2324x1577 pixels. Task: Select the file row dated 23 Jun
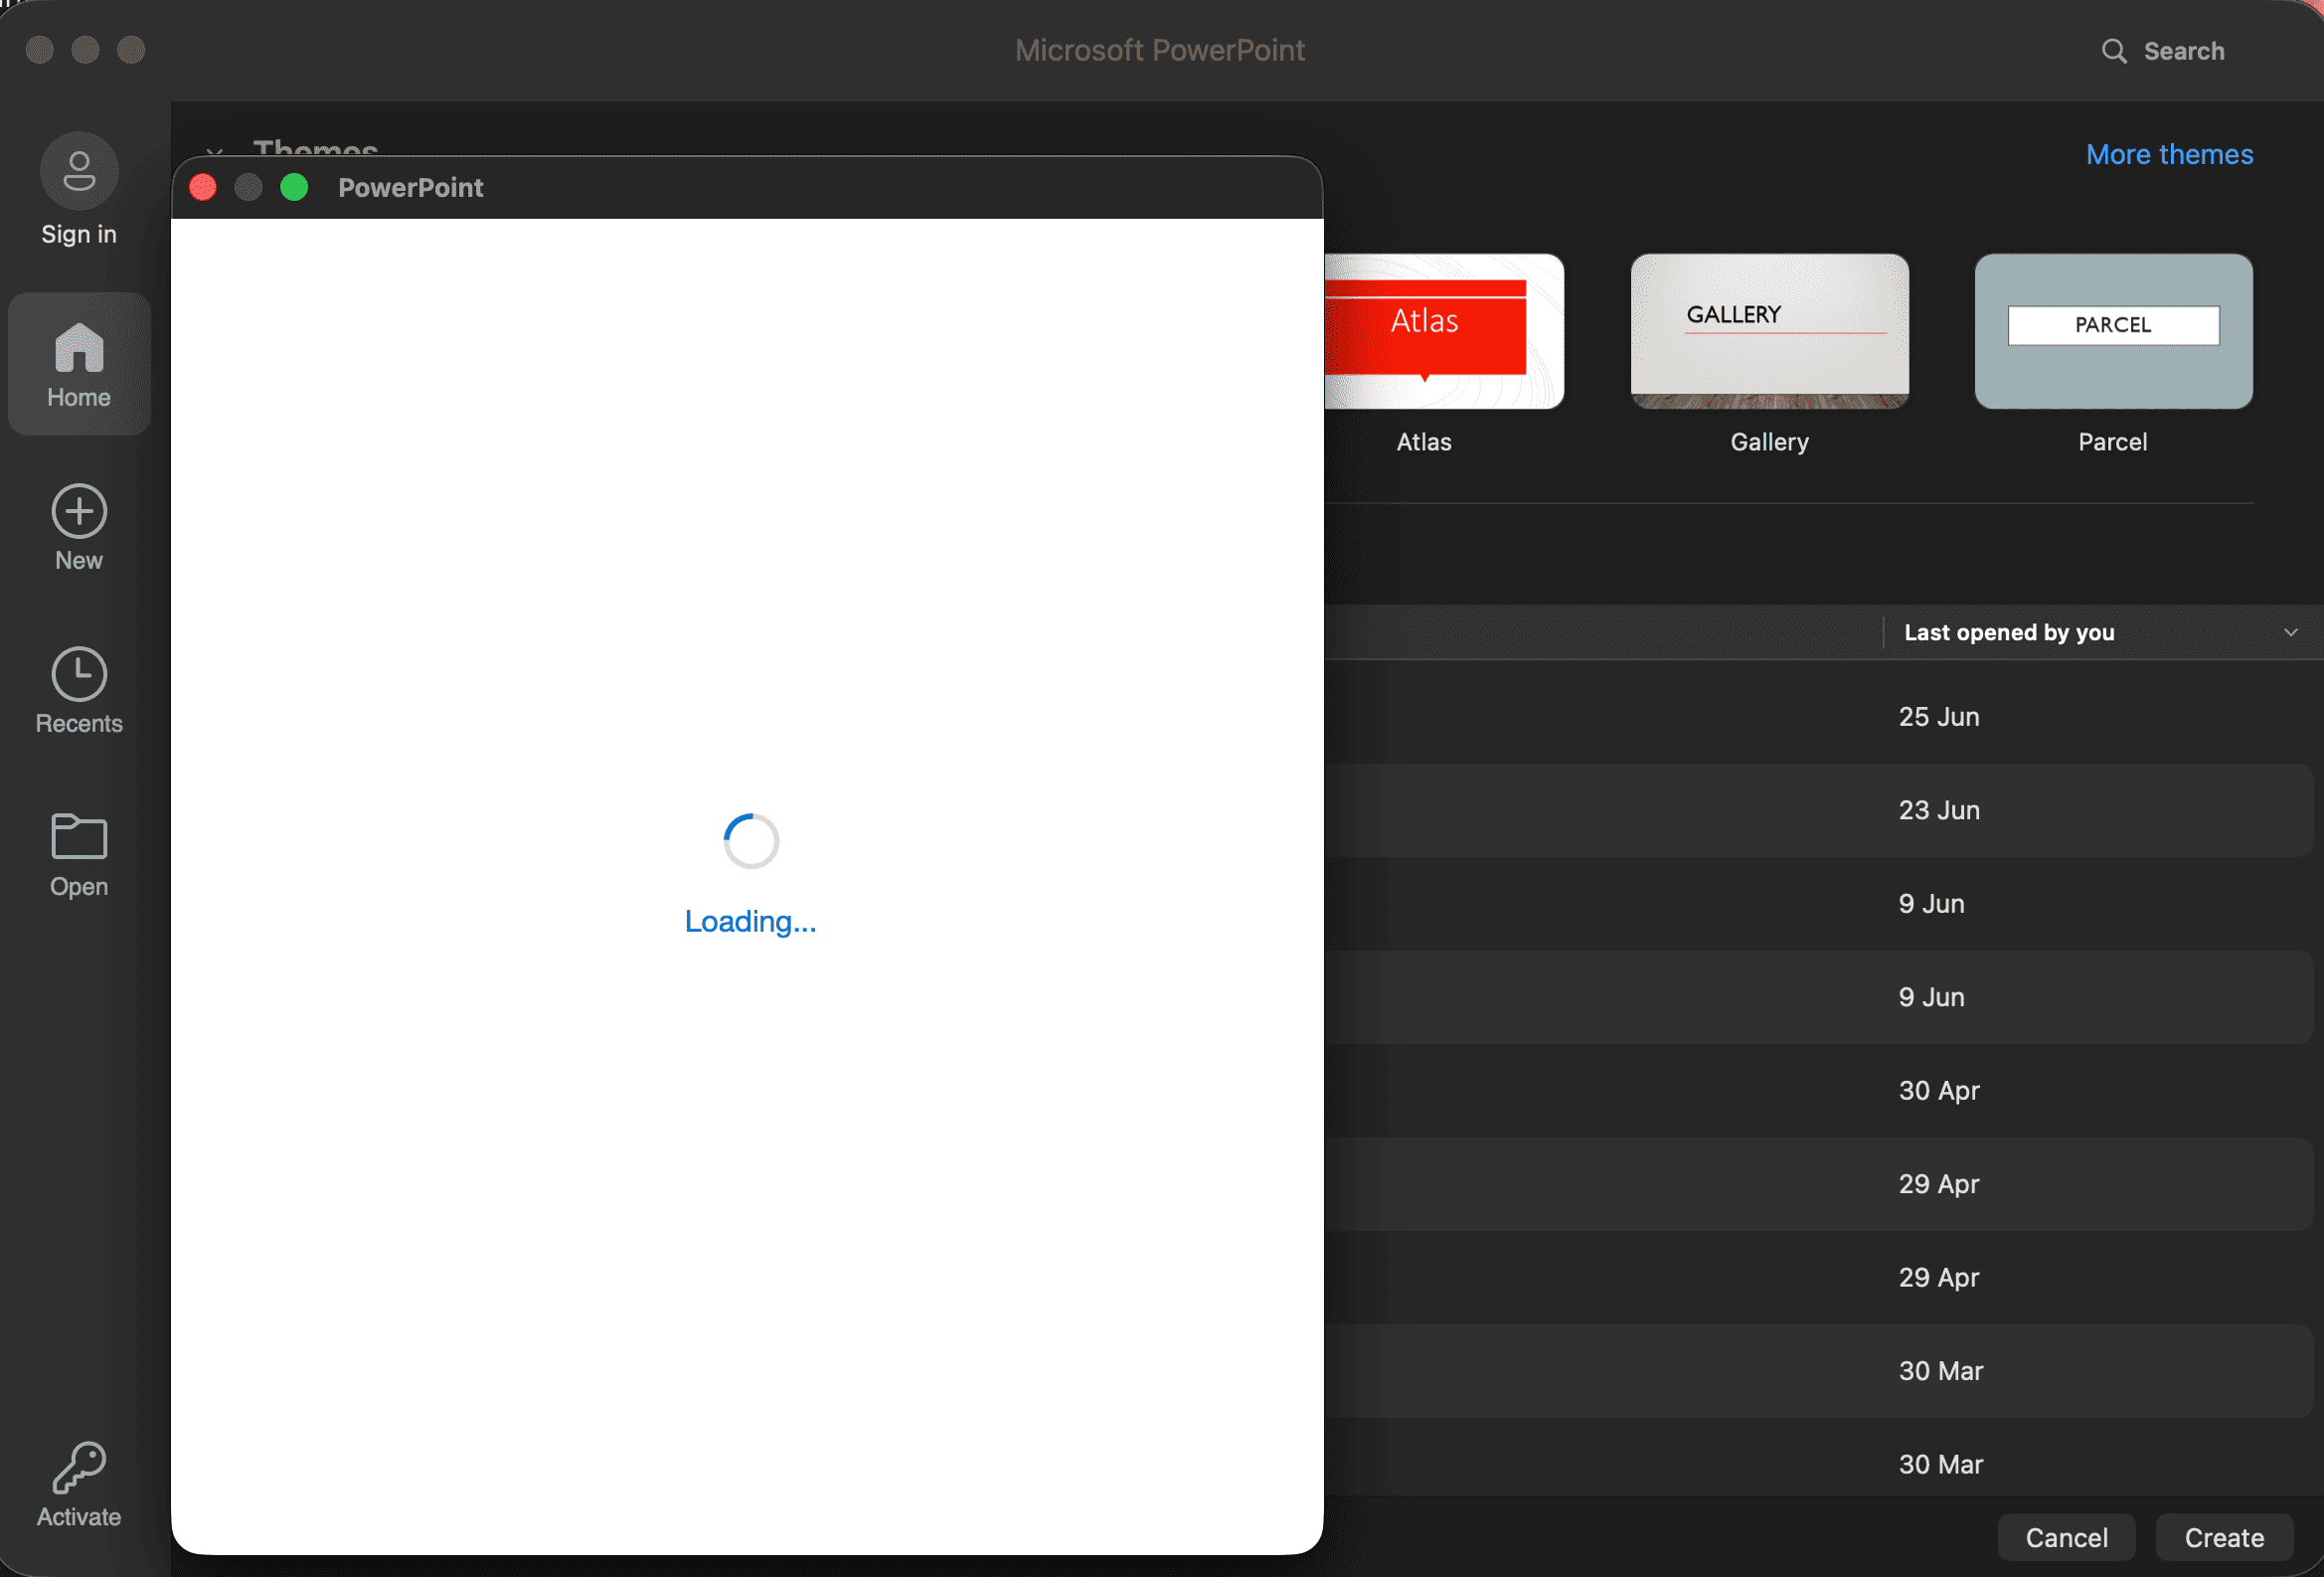coord(1818,810)
